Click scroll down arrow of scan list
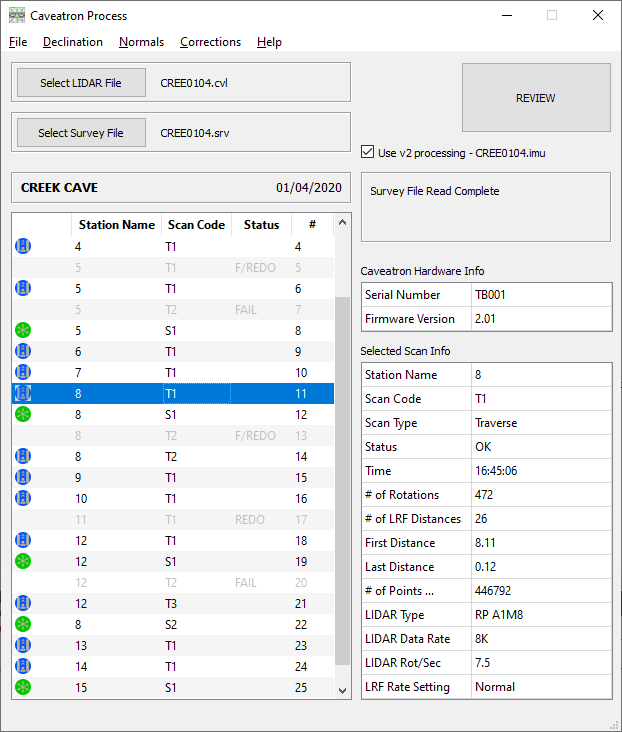622x732 pixels. point(343,689)
